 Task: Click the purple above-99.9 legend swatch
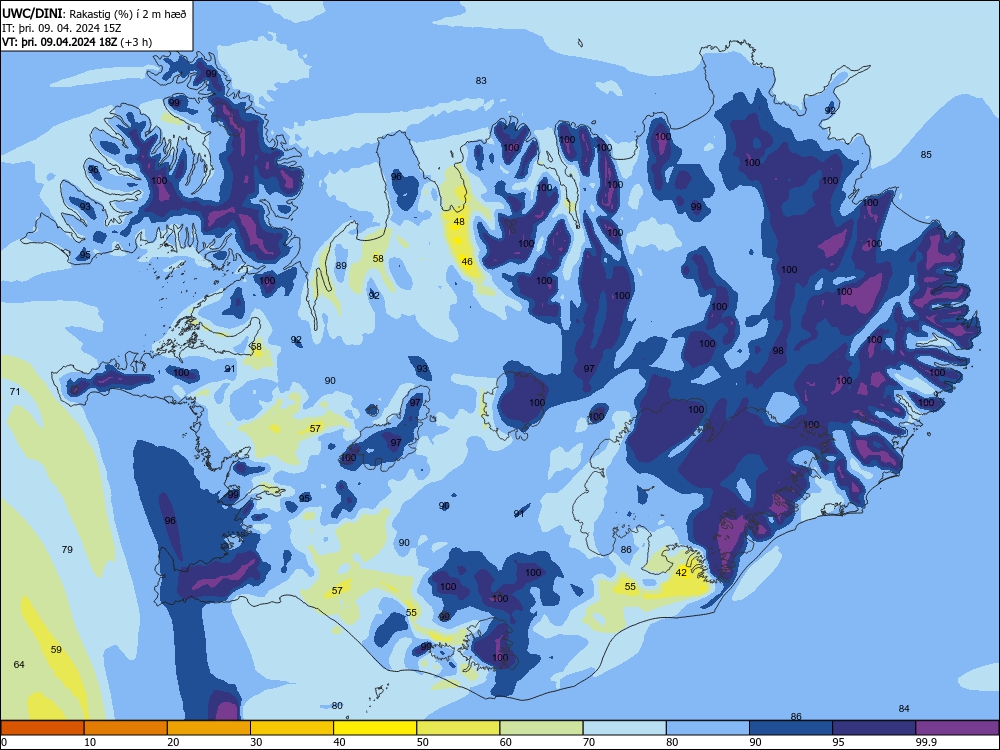pyautogui.click(x=957, y=728)
